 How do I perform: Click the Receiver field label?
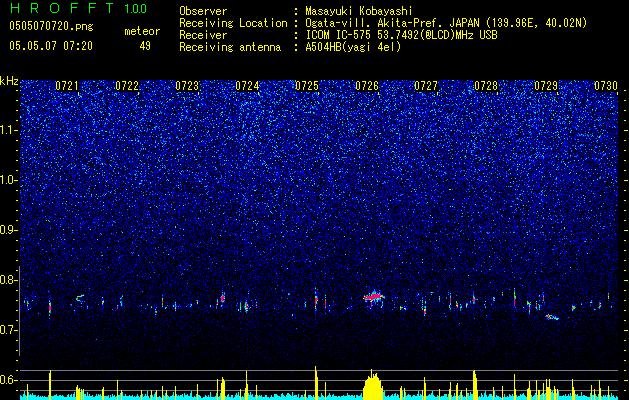203,35
